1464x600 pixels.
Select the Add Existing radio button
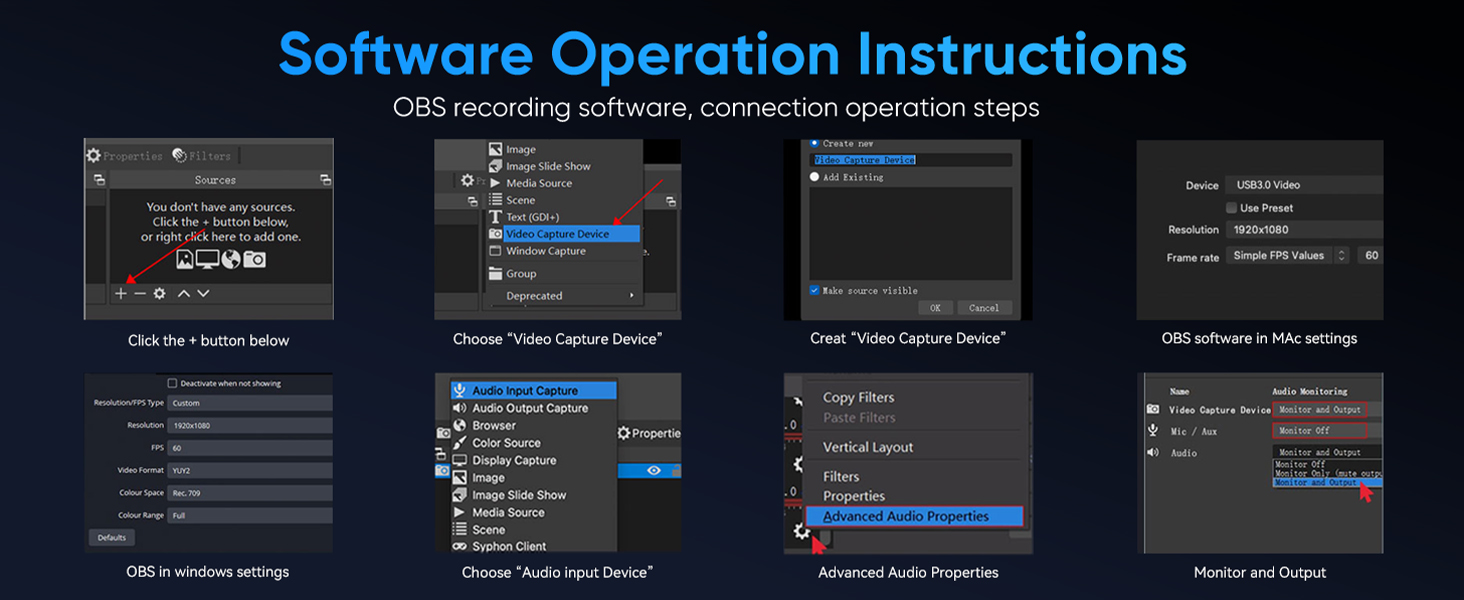[x=815, y=177]
